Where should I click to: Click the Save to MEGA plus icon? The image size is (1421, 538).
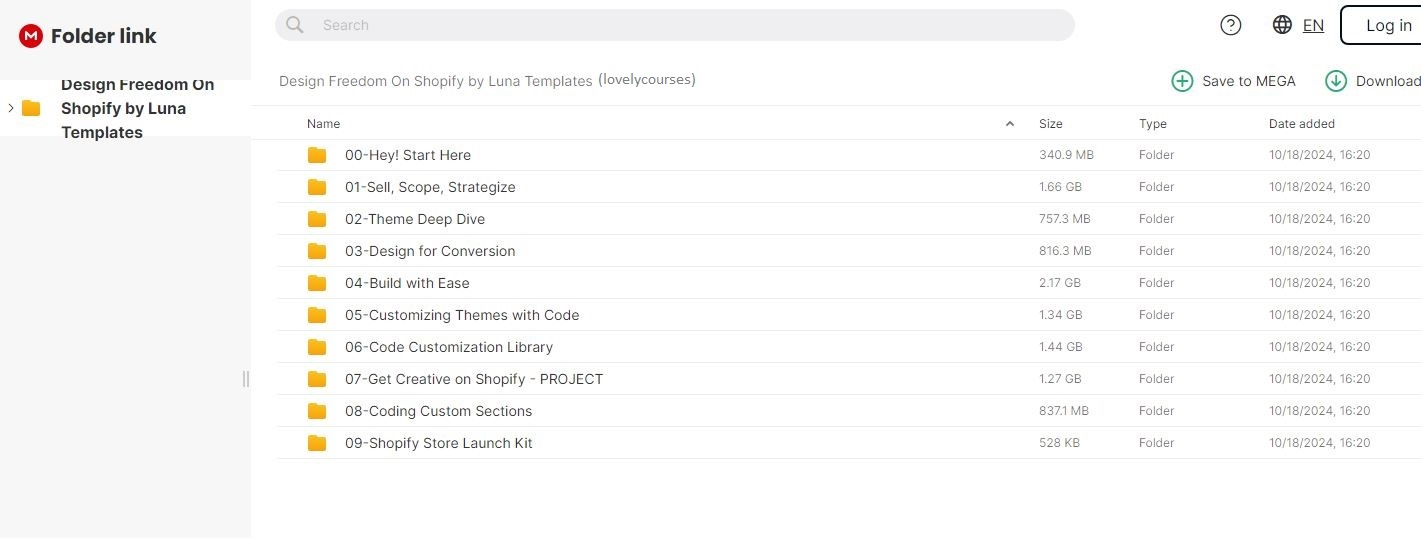coord(1182,81)
